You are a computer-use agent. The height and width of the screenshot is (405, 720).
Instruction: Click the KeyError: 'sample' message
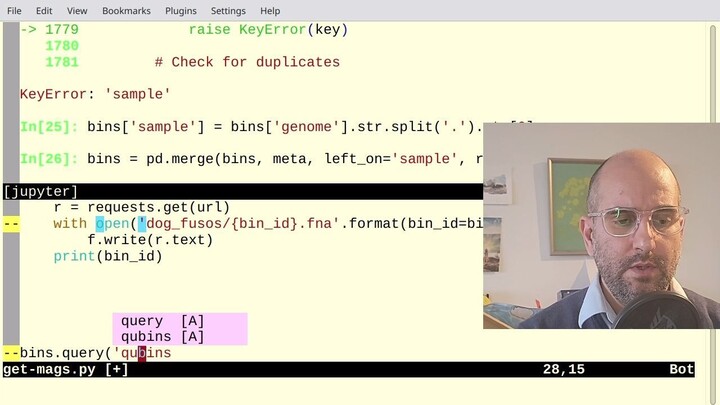coord(95,94)
